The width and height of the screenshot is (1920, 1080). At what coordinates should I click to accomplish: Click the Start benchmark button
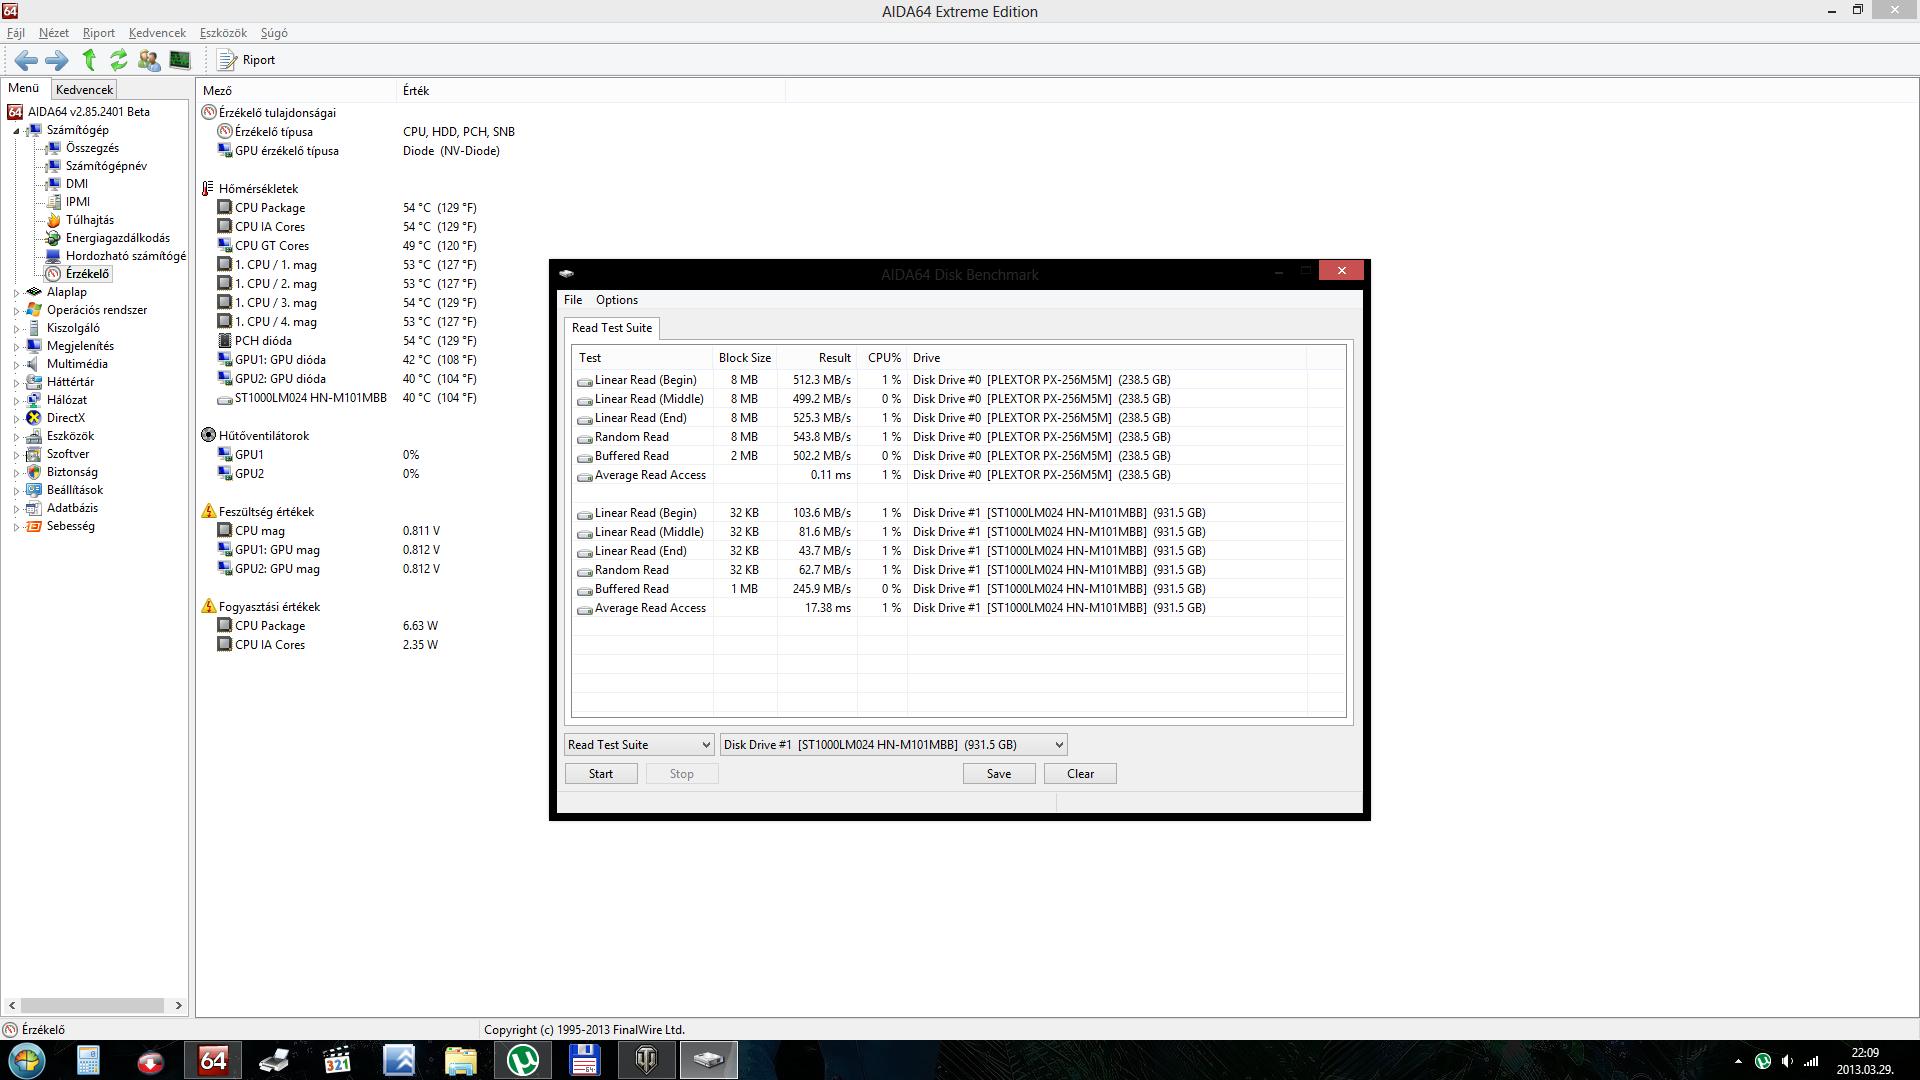coord(601,774)
